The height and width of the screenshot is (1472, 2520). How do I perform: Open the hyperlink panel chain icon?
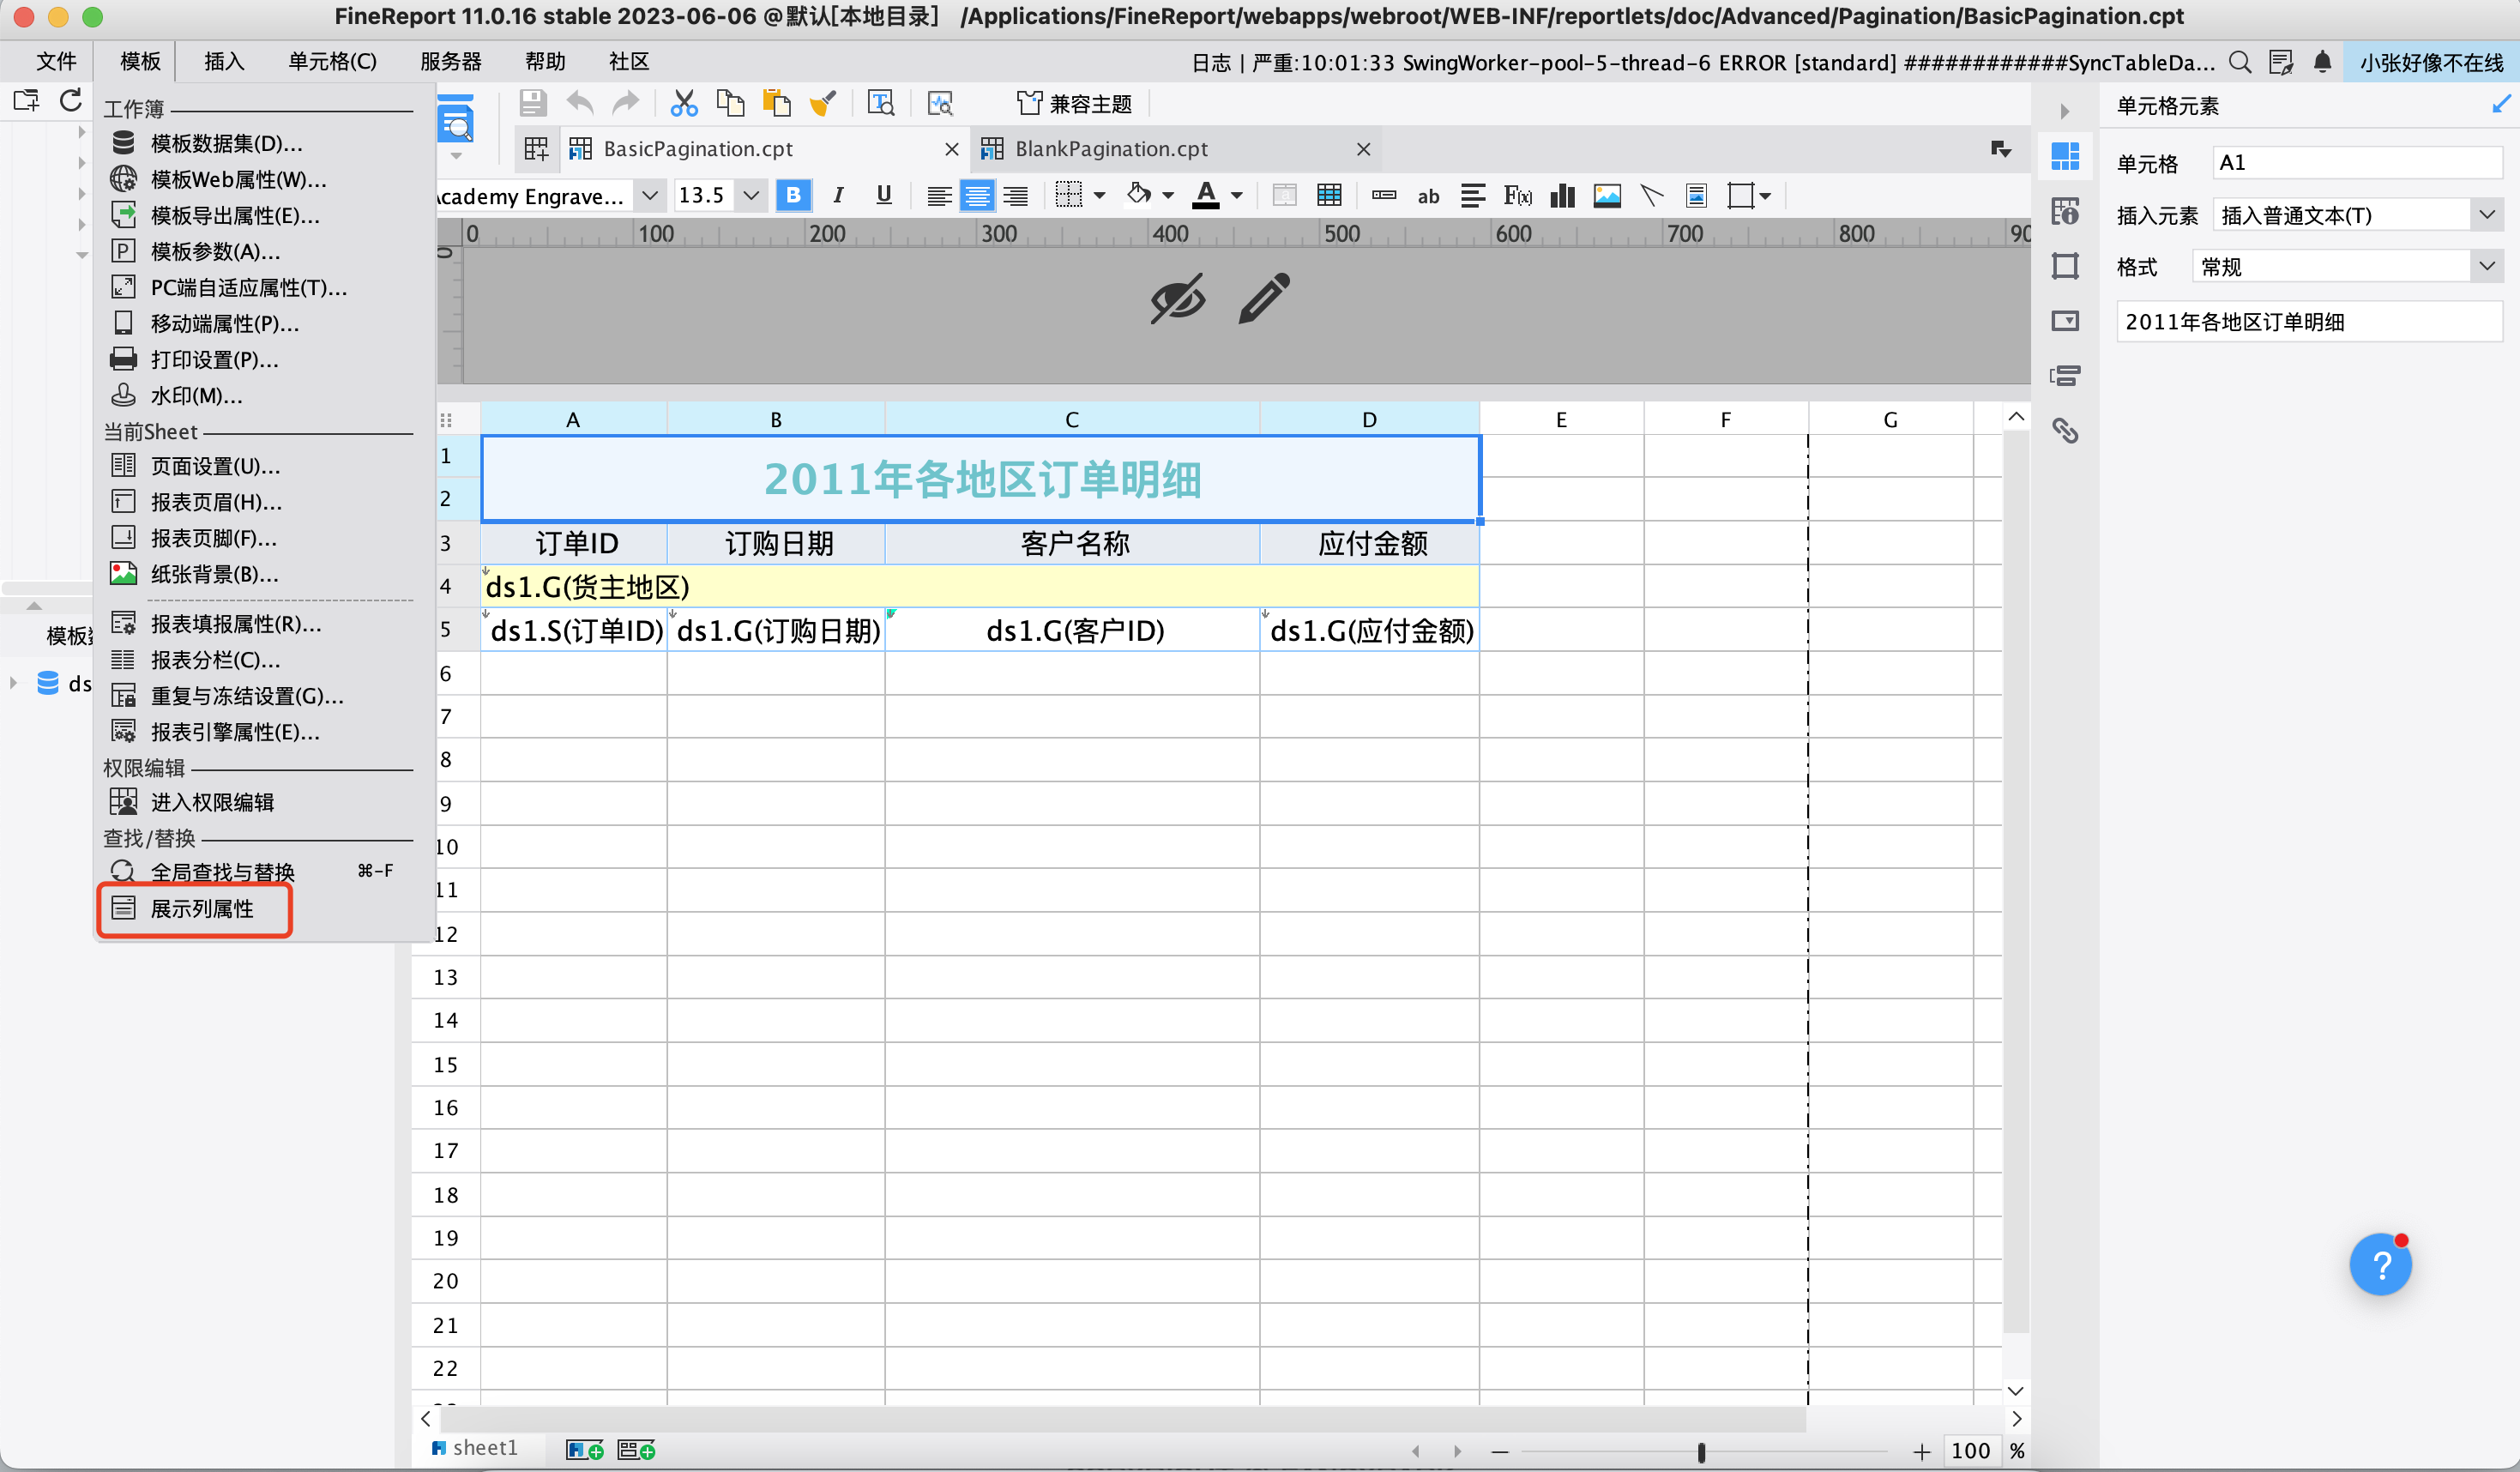tap(2065, 431)
